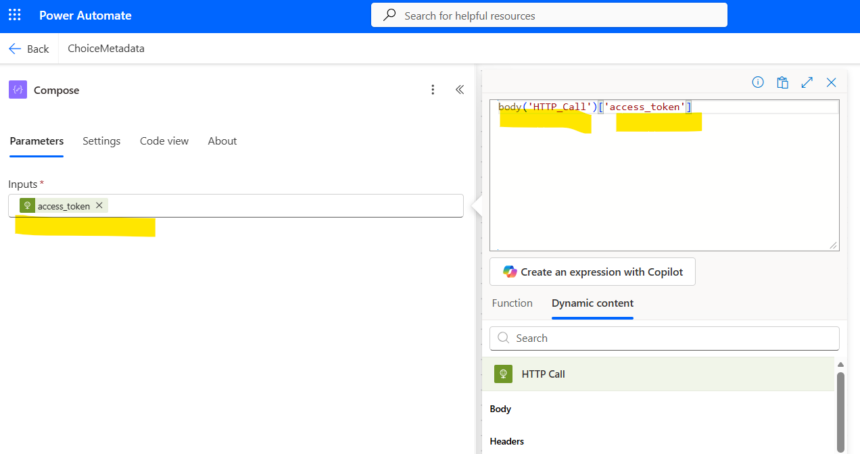Select the About tab

tap(222, 141)
